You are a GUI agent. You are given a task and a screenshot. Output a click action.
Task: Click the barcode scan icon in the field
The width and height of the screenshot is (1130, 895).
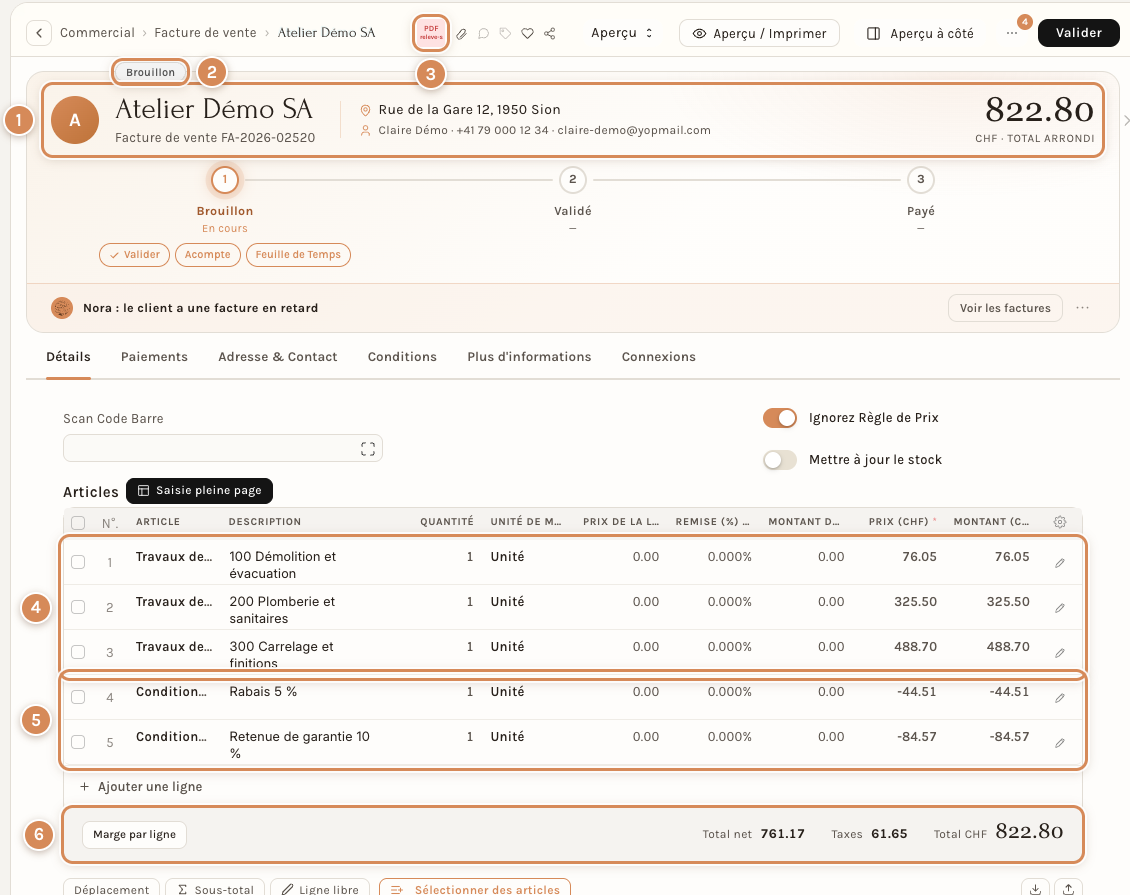pyautogui.click(x=368, y=449)
